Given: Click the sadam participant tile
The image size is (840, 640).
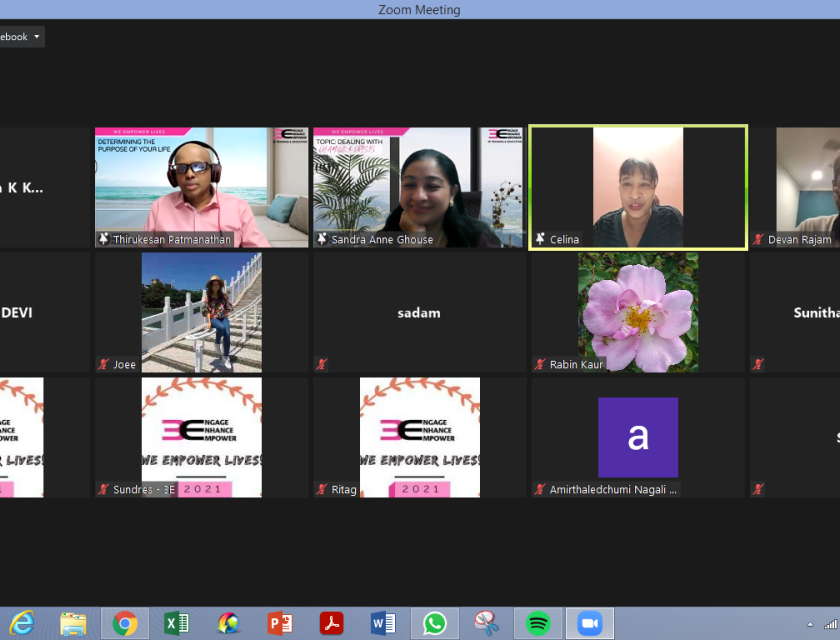Looking at the screenshot, I should tap(418, 312).
